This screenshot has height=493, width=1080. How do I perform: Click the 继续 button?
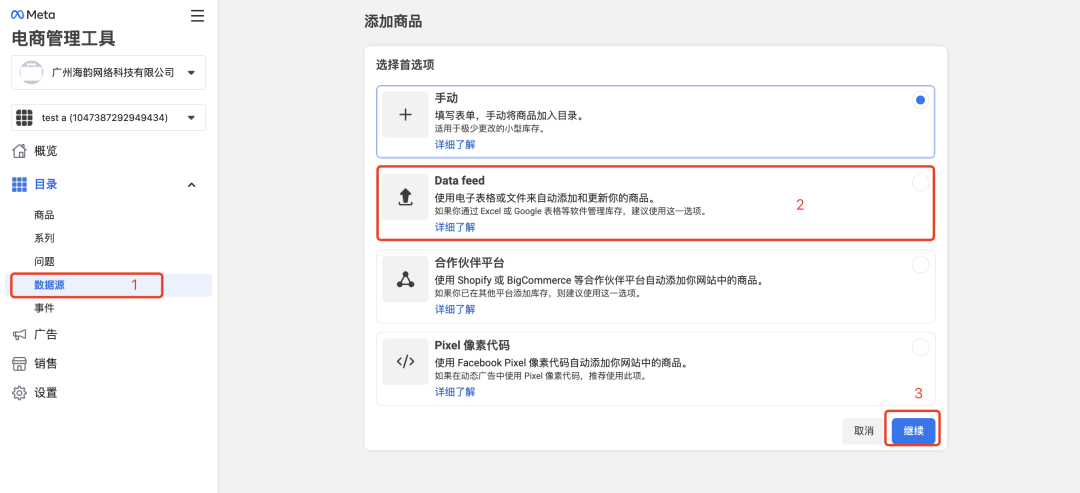point(913,432)
